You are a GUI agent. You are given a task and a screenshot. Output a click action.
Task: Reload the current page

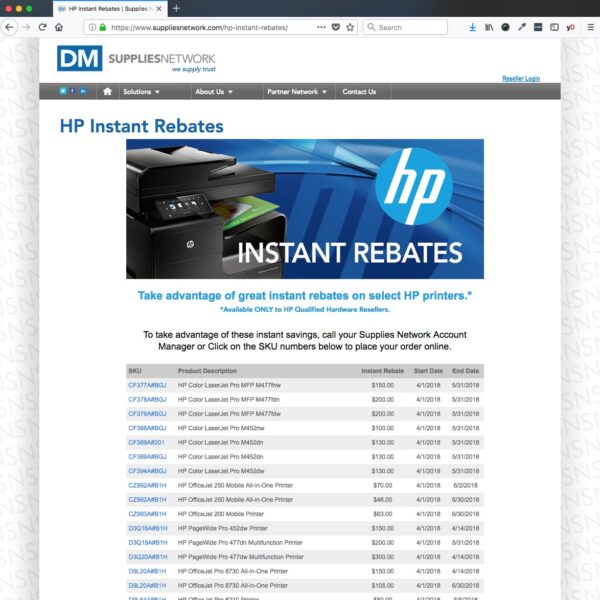click(x=42, y=27)
